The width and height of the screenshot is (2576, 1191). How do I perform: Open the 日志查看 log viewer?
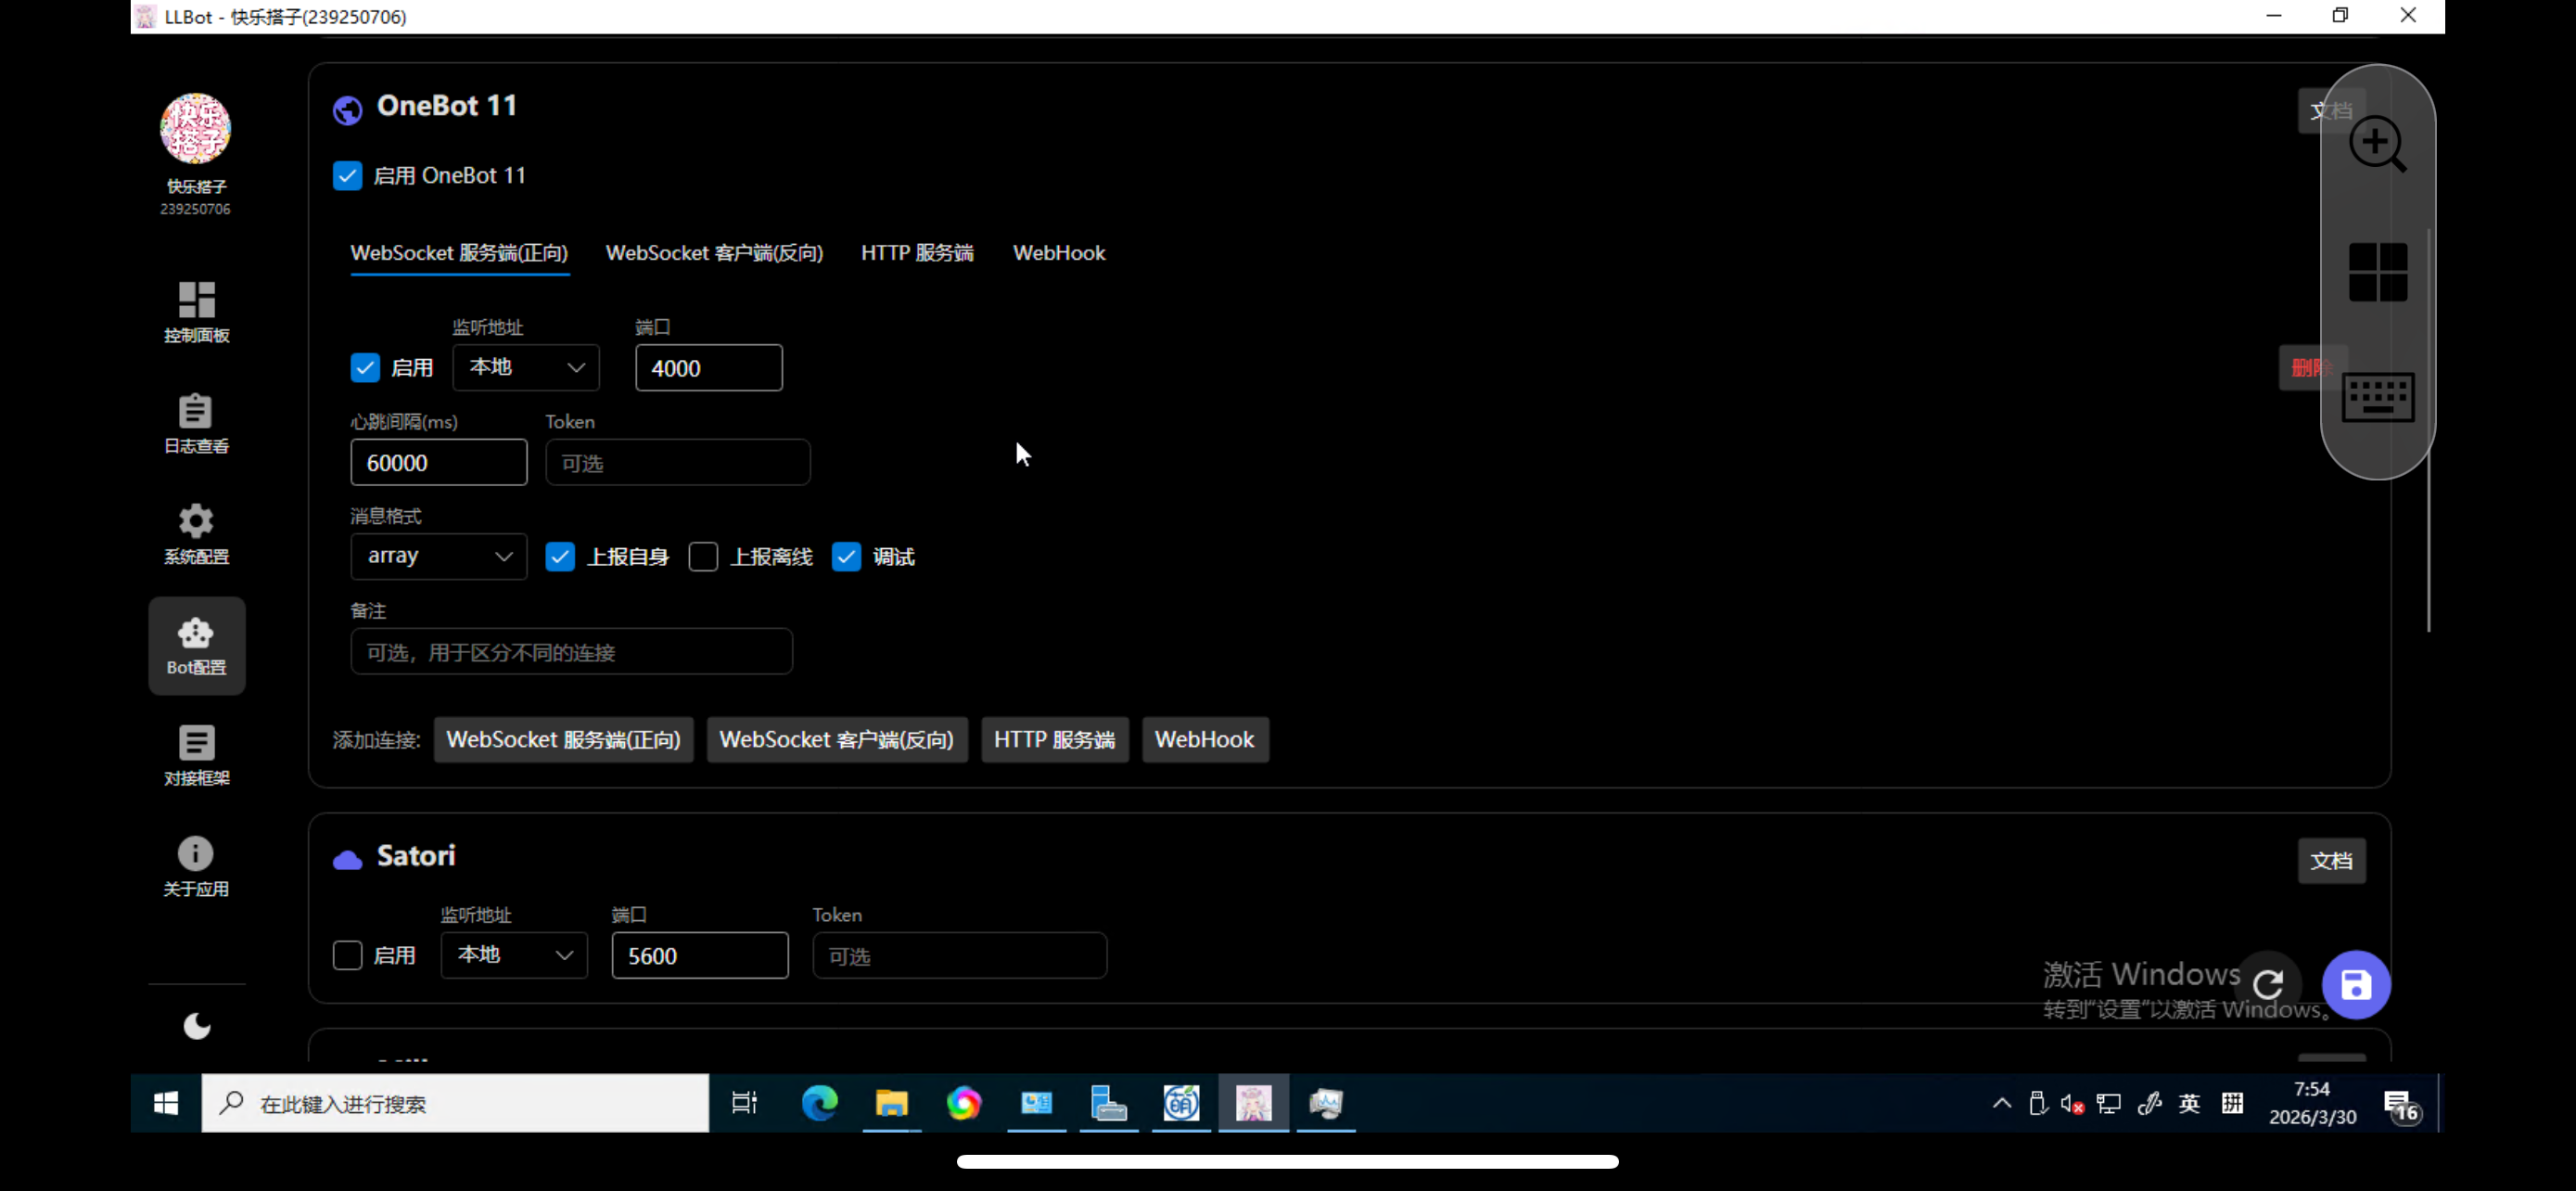pos(196,423)
